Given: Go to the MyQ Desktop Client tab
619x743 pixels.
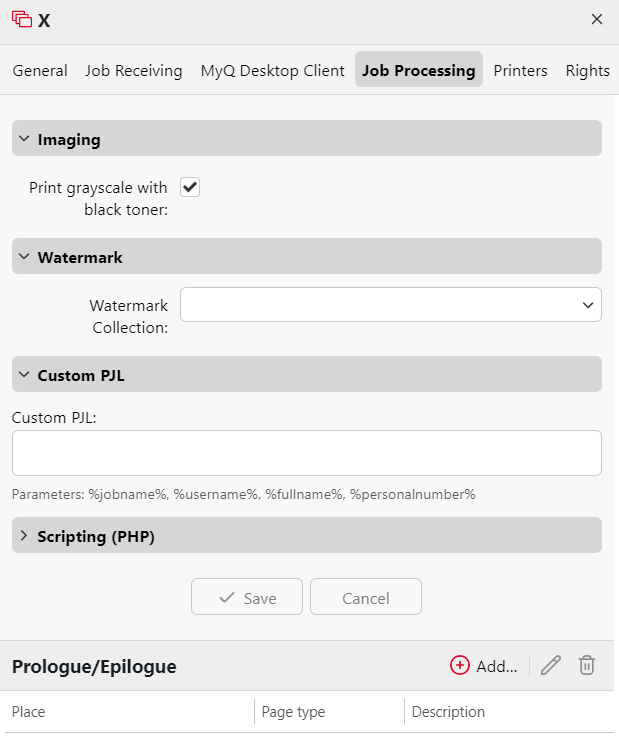Looking at the screenshot, I should (x=272, y=71).
